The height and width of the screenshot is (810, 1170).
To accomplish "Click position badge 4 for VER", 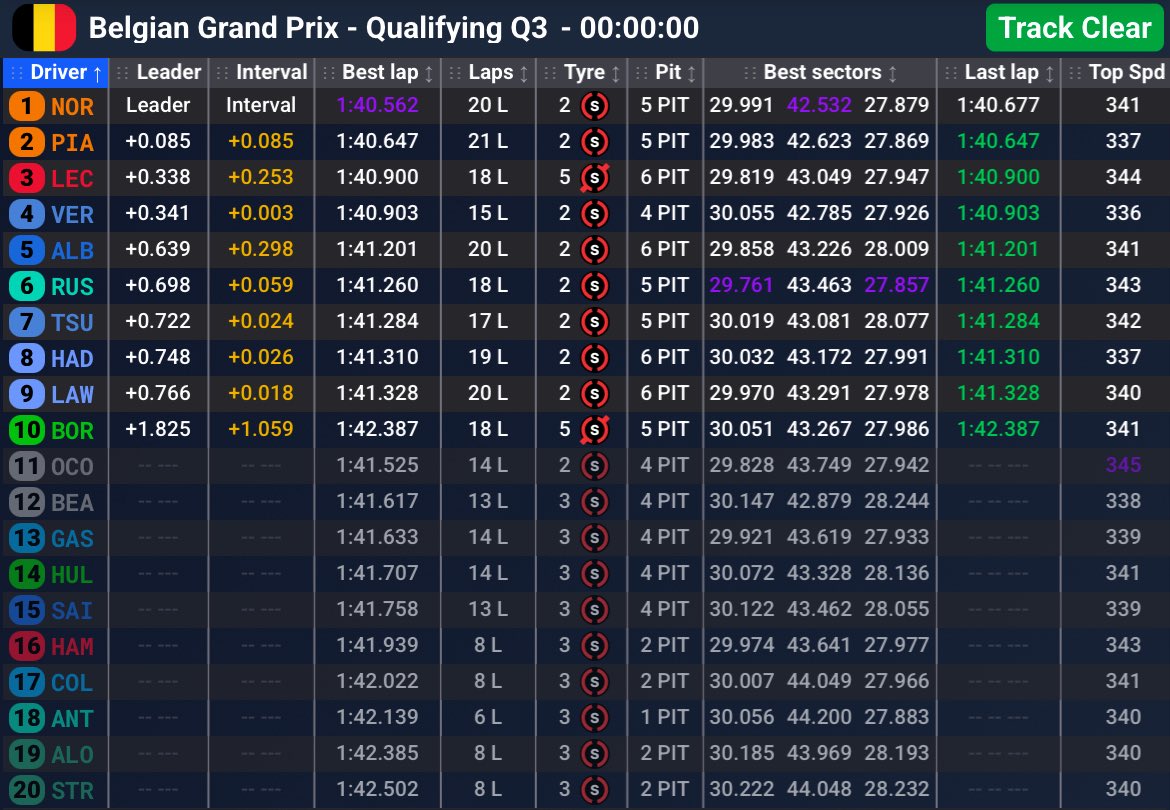I will (27, 214).
